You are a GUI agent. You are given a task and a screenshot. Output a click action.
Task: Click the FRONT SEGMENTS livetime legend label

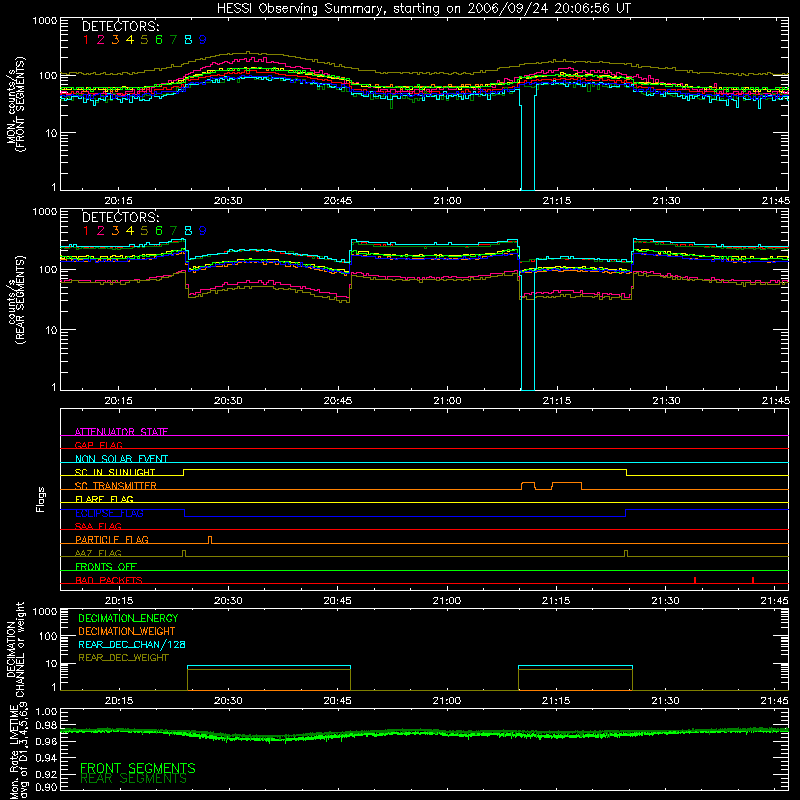(x=138, y=768)
